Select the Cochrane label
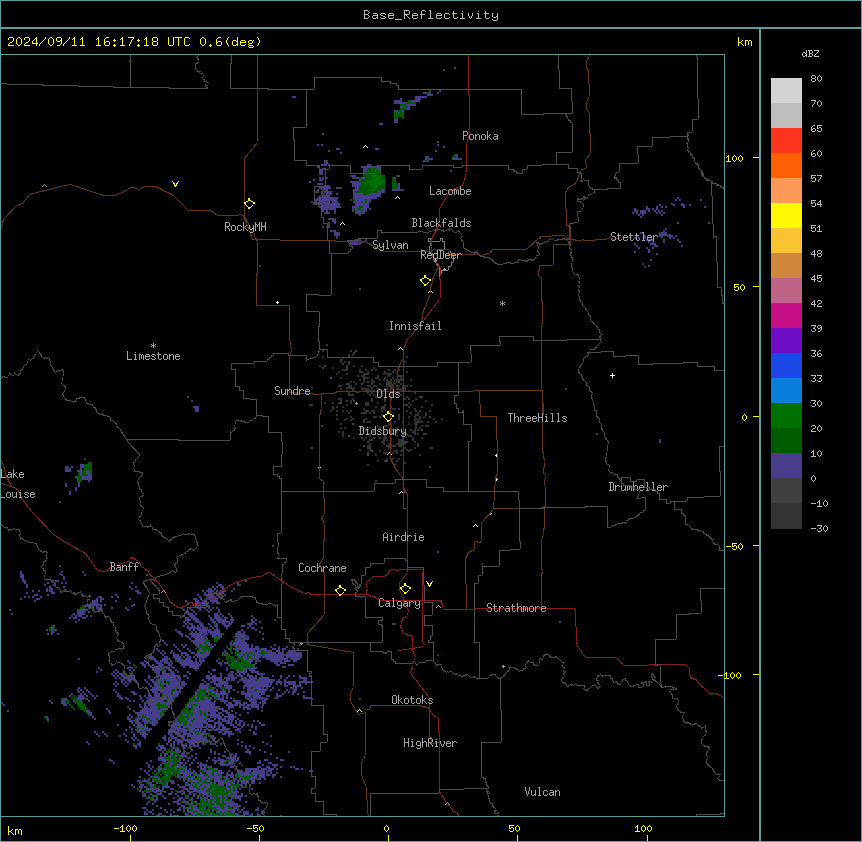Image resolution: width=862 pixels, height=842 pixels. point(322,568)
